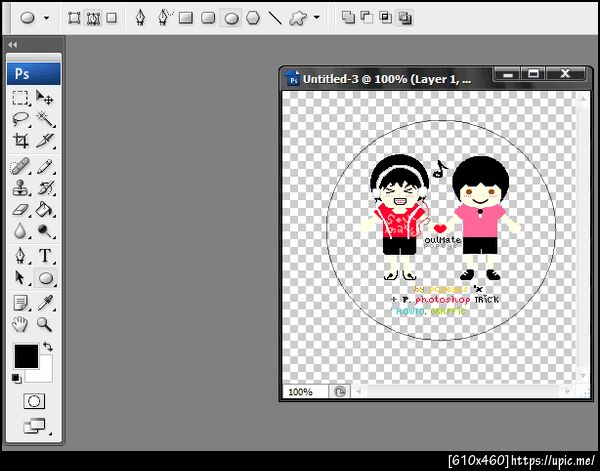Select the Hand tool

pyautogui.click(x=20, y=324)
